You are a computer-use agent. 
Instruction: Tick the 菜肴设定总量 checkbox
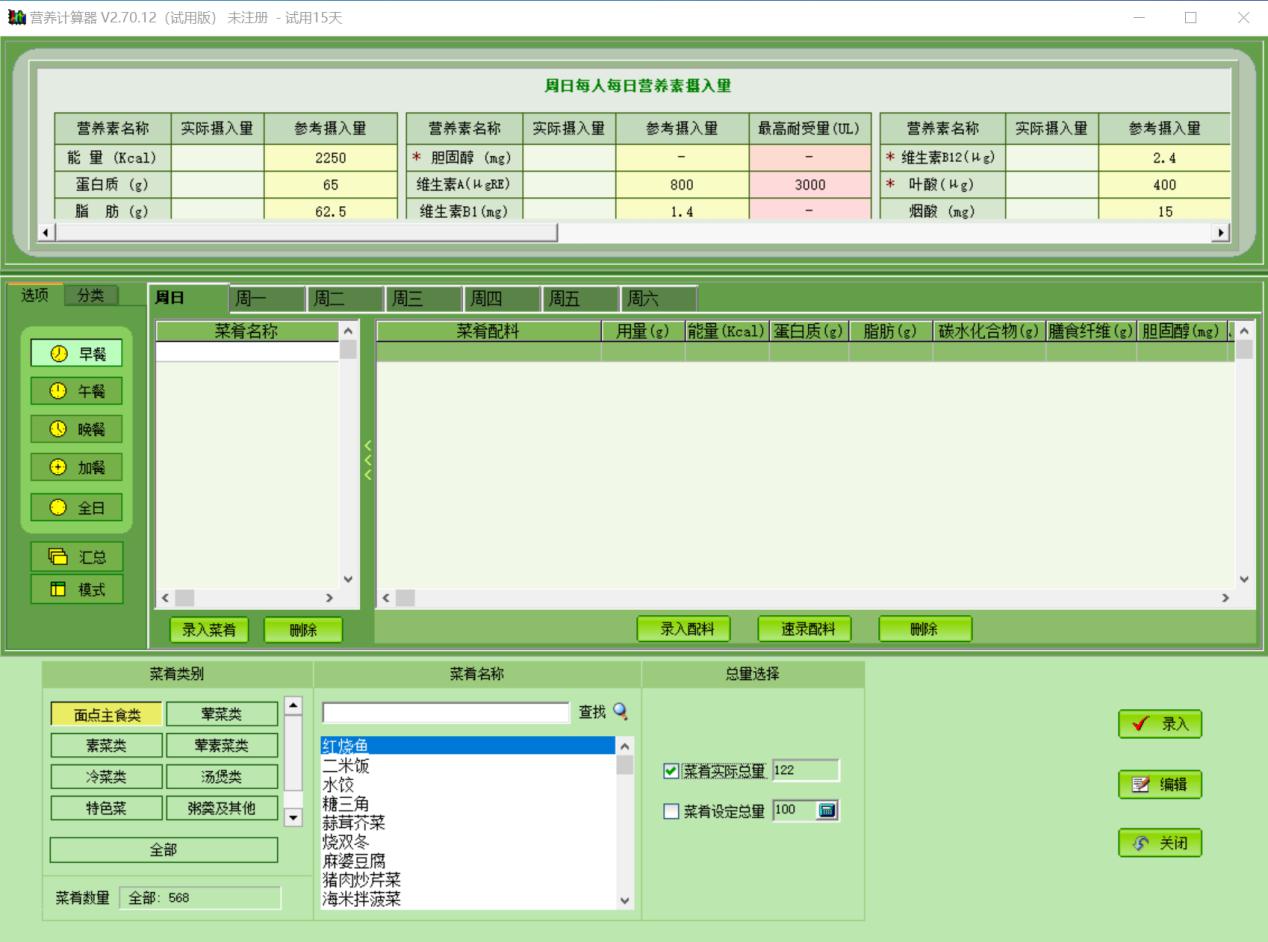671,811
